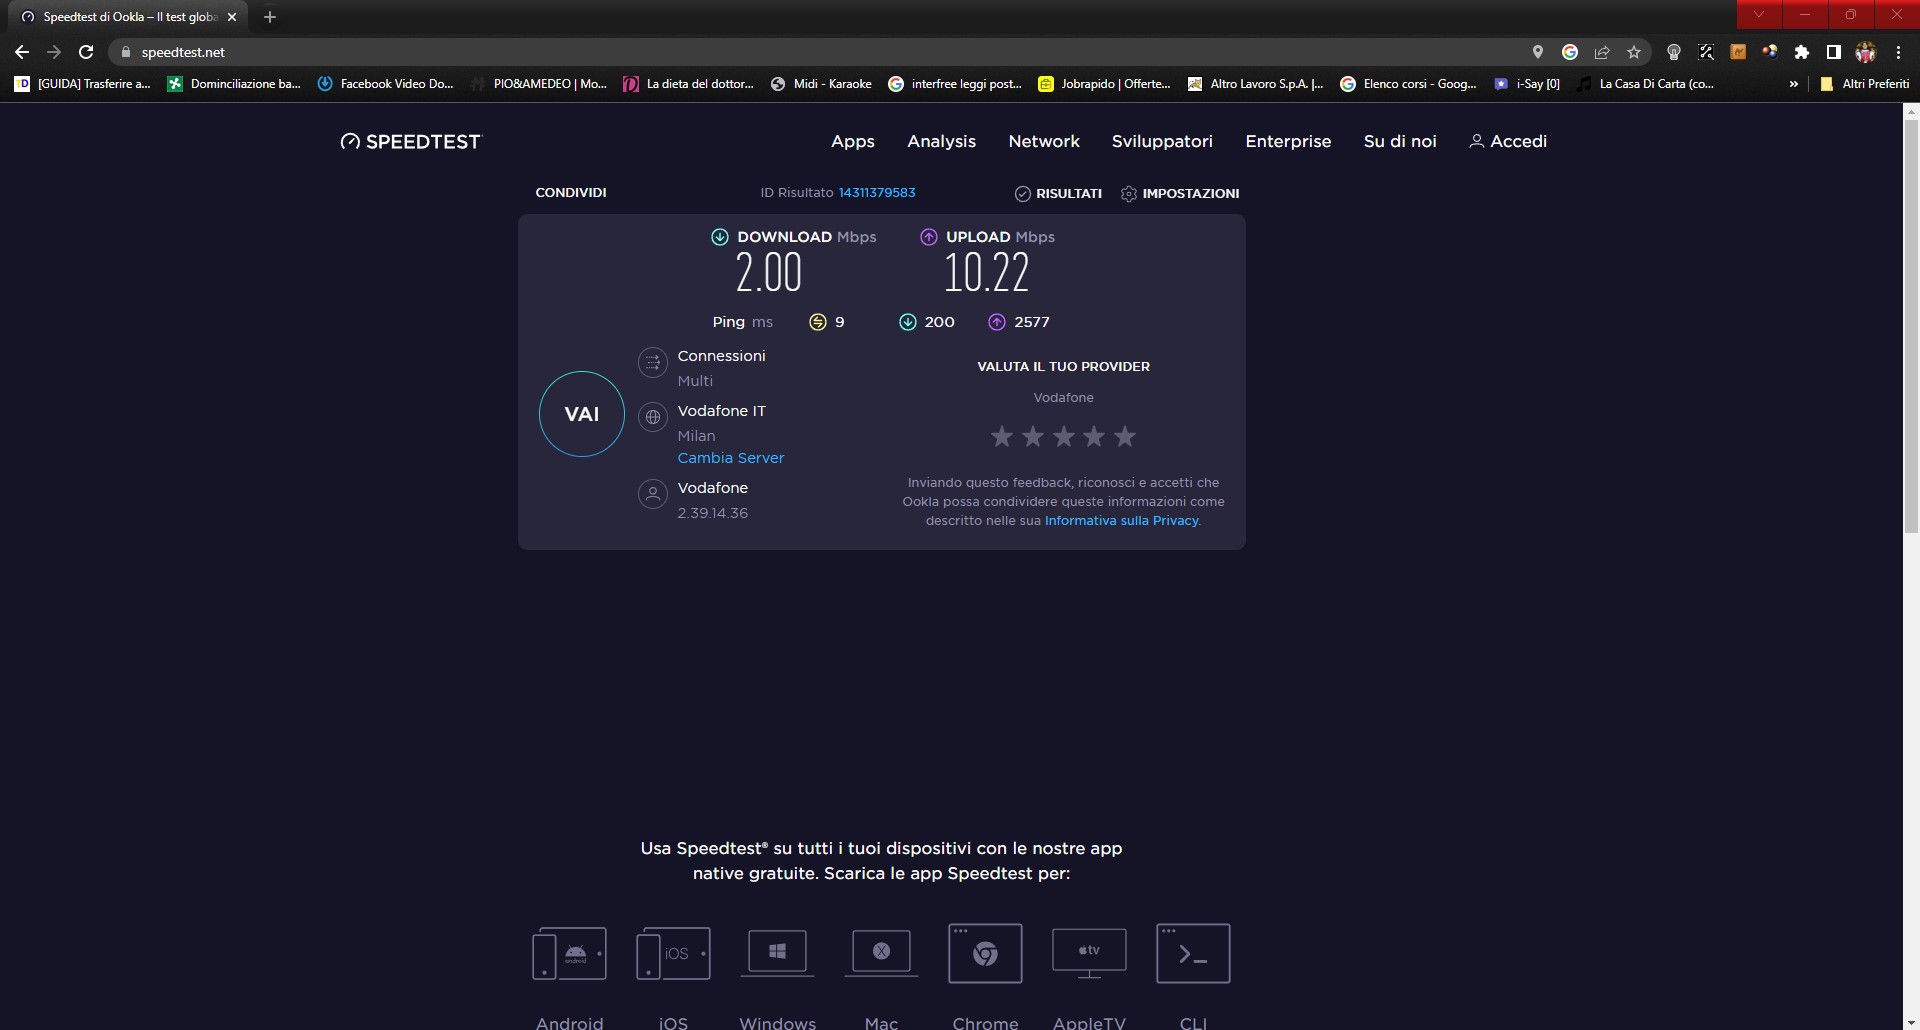The height and width of the screenshot is (1030, 1920).
Task: Open the Midi - Karaoke bookmark
Action: 821,84
